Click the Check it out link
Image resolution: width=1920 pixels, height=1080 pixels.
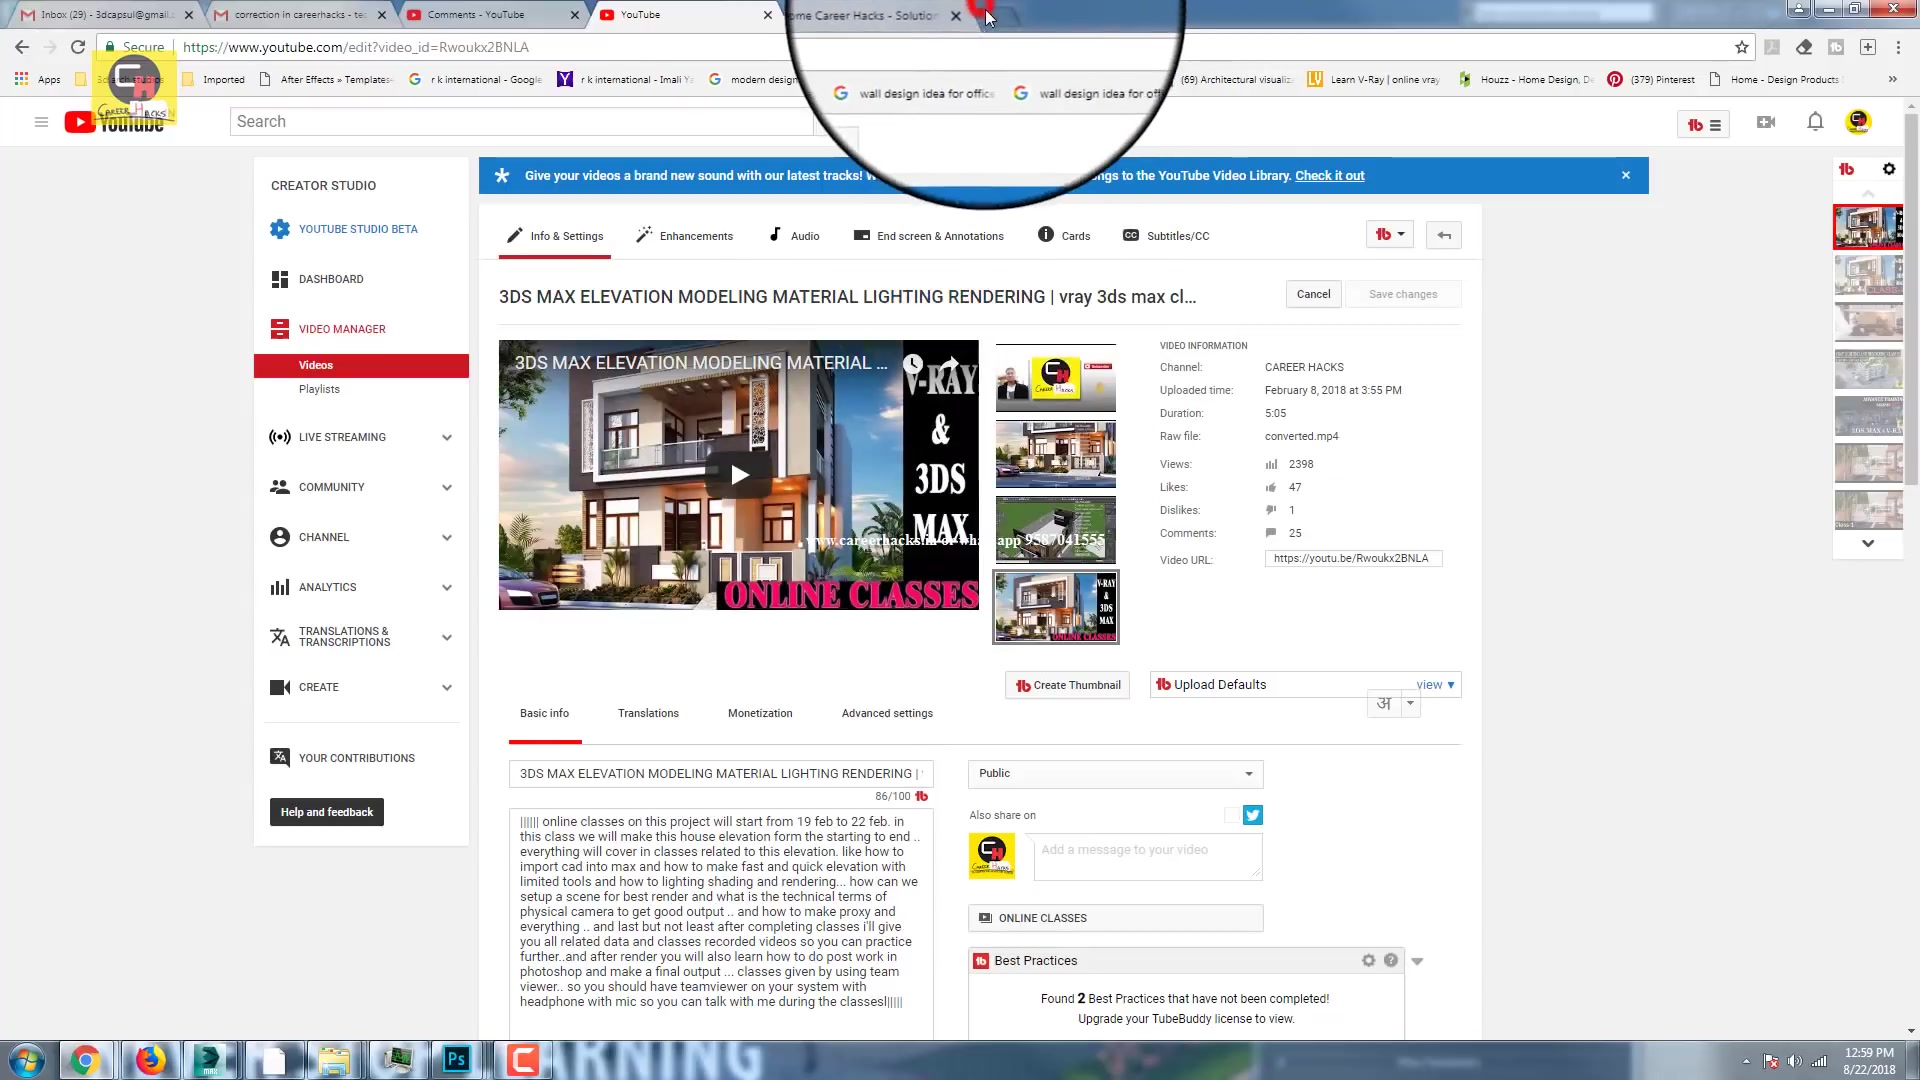click(x=1329, y=175)
